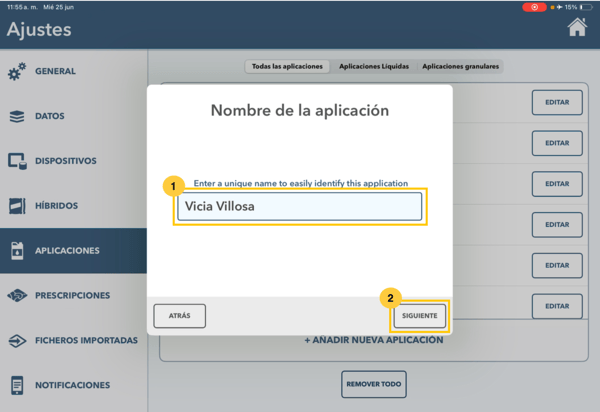Screen dimensions: 600x412
Task: Open the DATOS settings section
Action: pyautogui.click(x=73, y=116)
